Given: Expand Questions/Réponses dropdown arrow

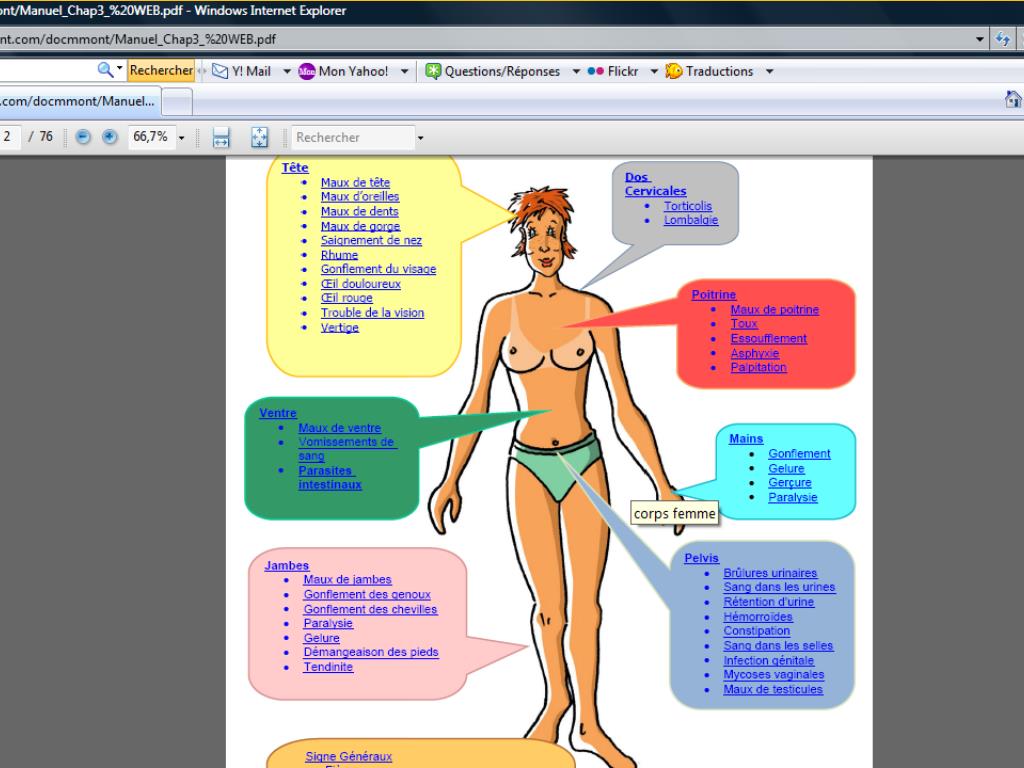Looking at the screenshot, I should pyautogui.click(x=576, y=71).
